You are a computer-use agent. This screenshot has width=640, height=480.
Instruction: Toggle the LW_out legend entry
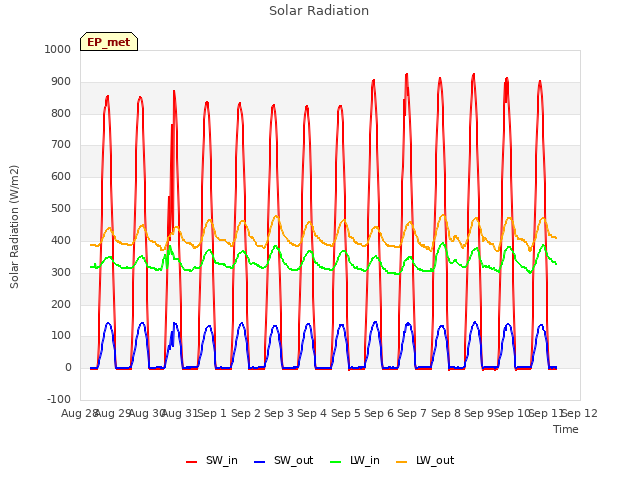pyautogui.click(x=425, y=460)
